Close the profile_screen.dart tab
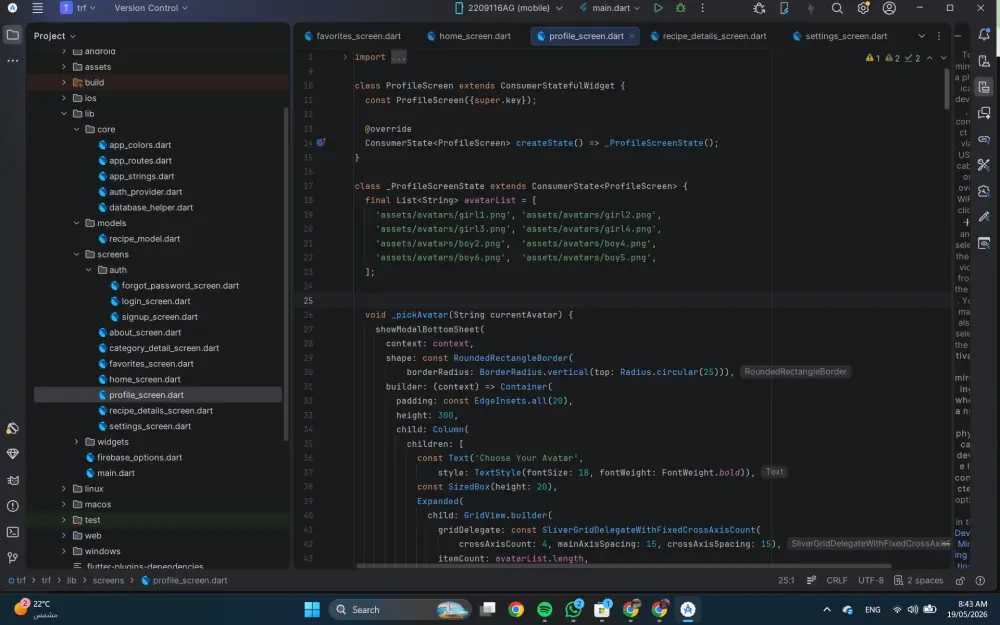This screenshot has height=625, width=1000. [631, 36]
